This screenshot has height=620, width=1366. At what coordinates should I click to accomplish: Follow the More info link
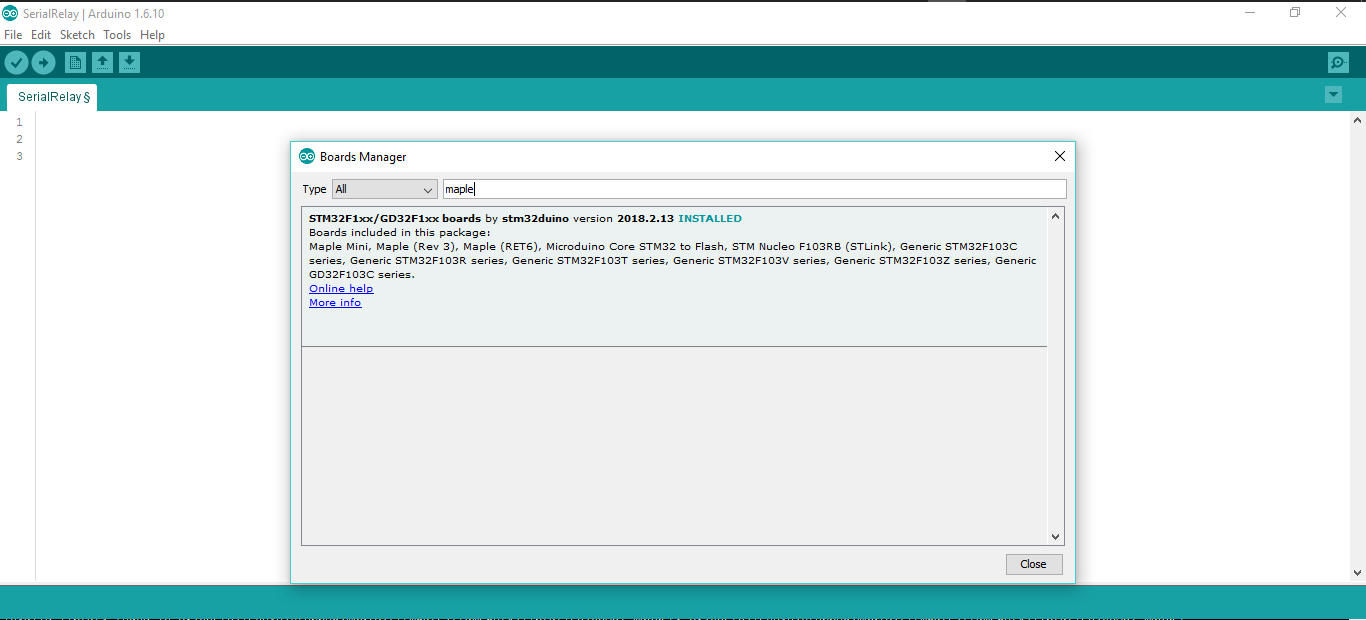pos(335,303)
